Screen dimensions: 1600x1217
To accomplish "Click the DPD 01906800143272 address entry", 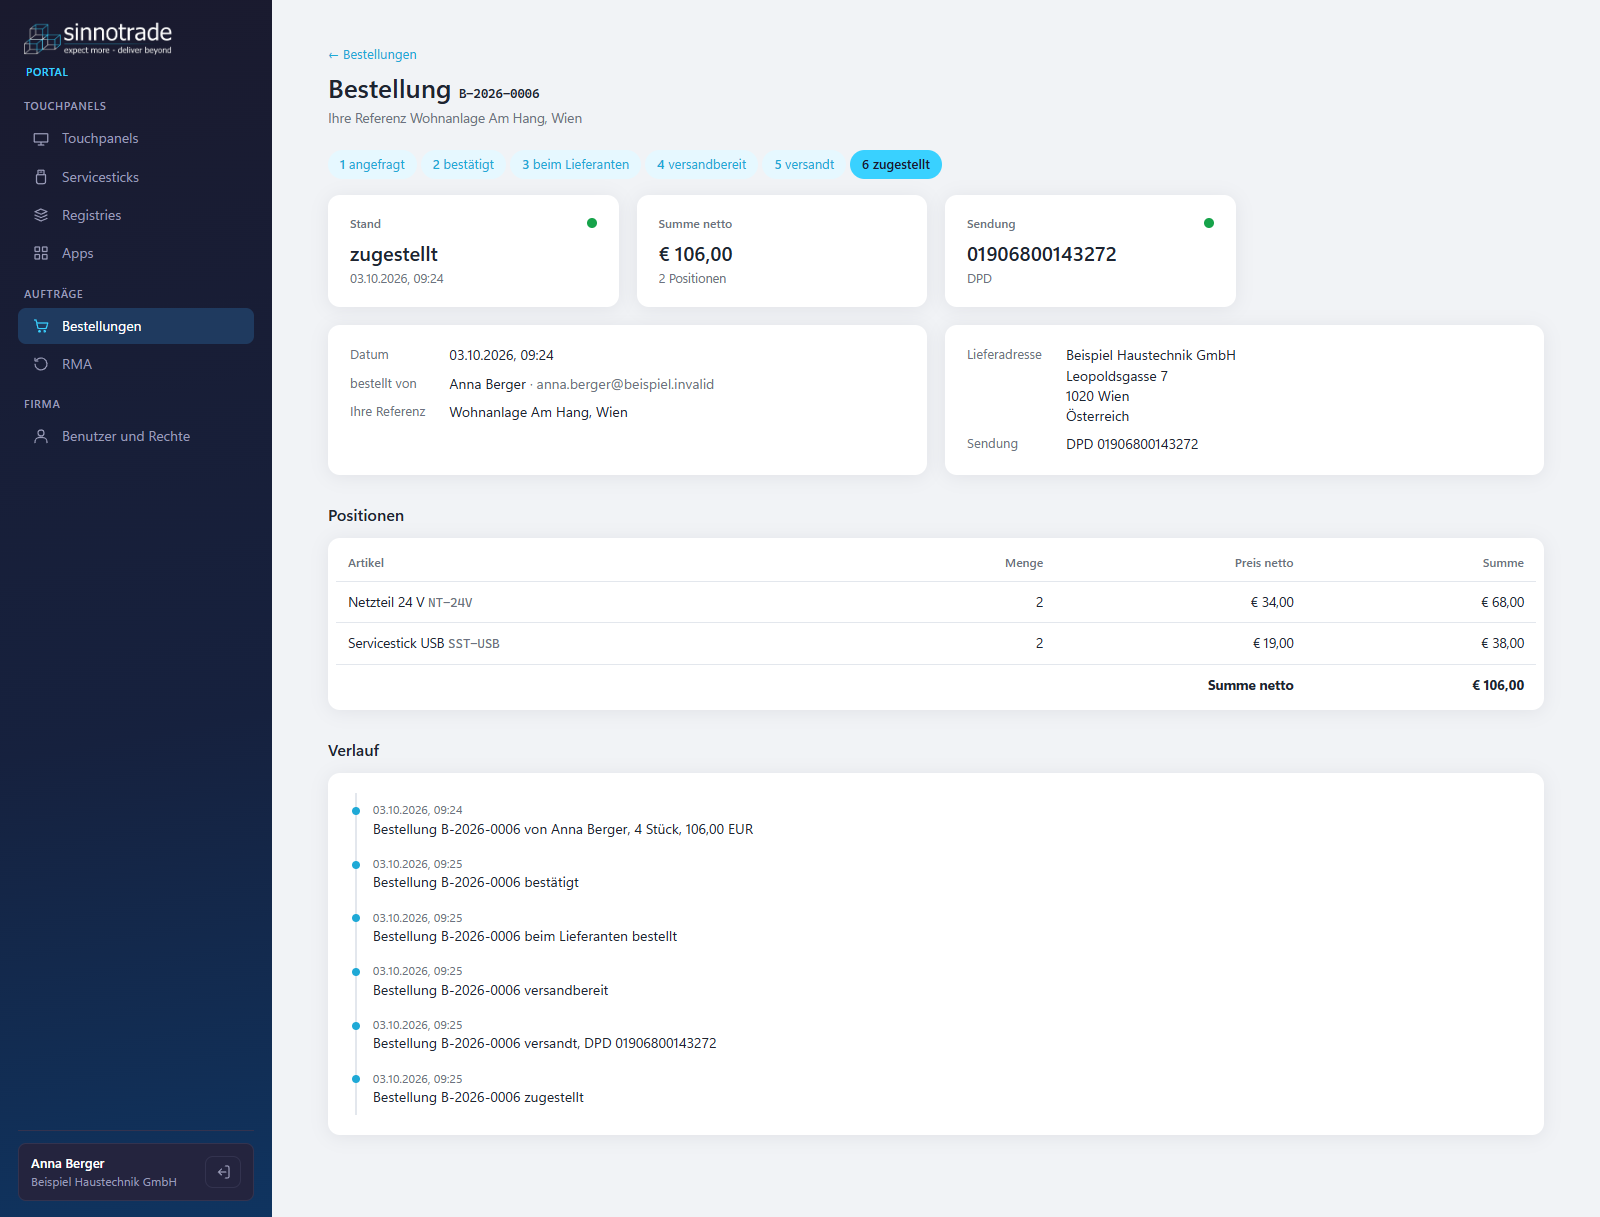I will pyautogui.click(x=1132, y=444).
